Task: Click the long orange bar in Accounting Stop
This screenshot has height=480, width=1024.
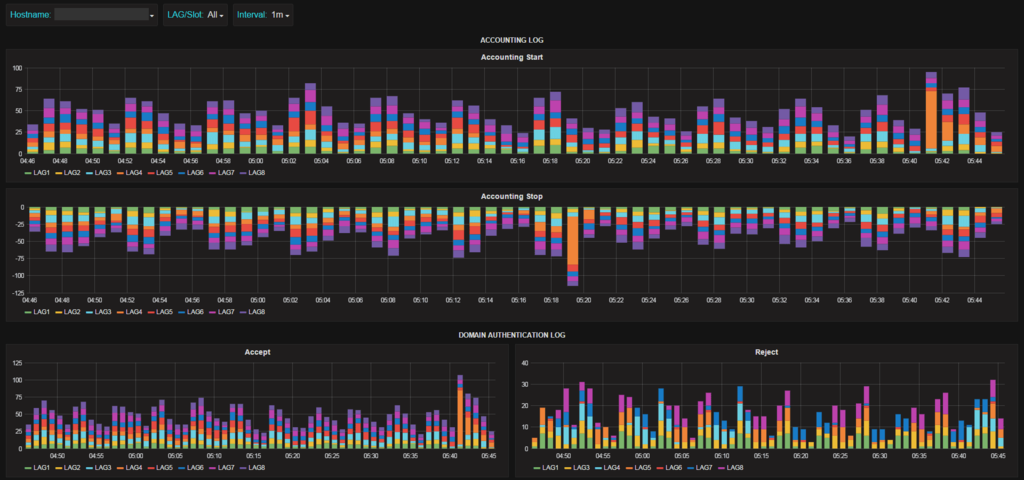Action: point(572,240)
